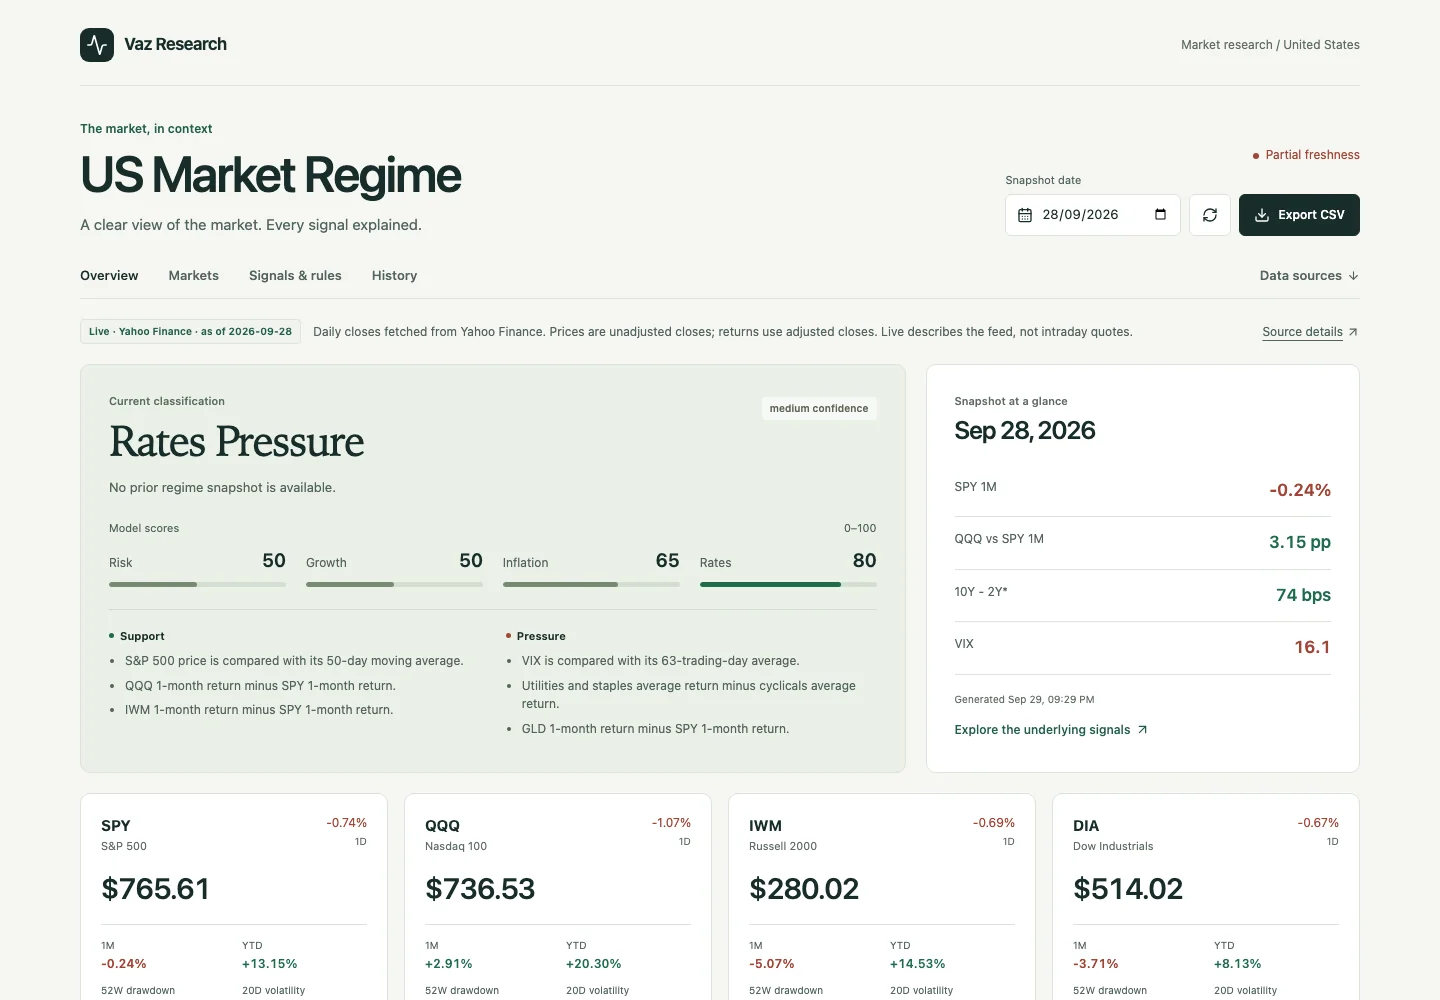Click the QQQ price $736.53
The height and width of the screenshot is (1000, 1440).
(480, 889)
